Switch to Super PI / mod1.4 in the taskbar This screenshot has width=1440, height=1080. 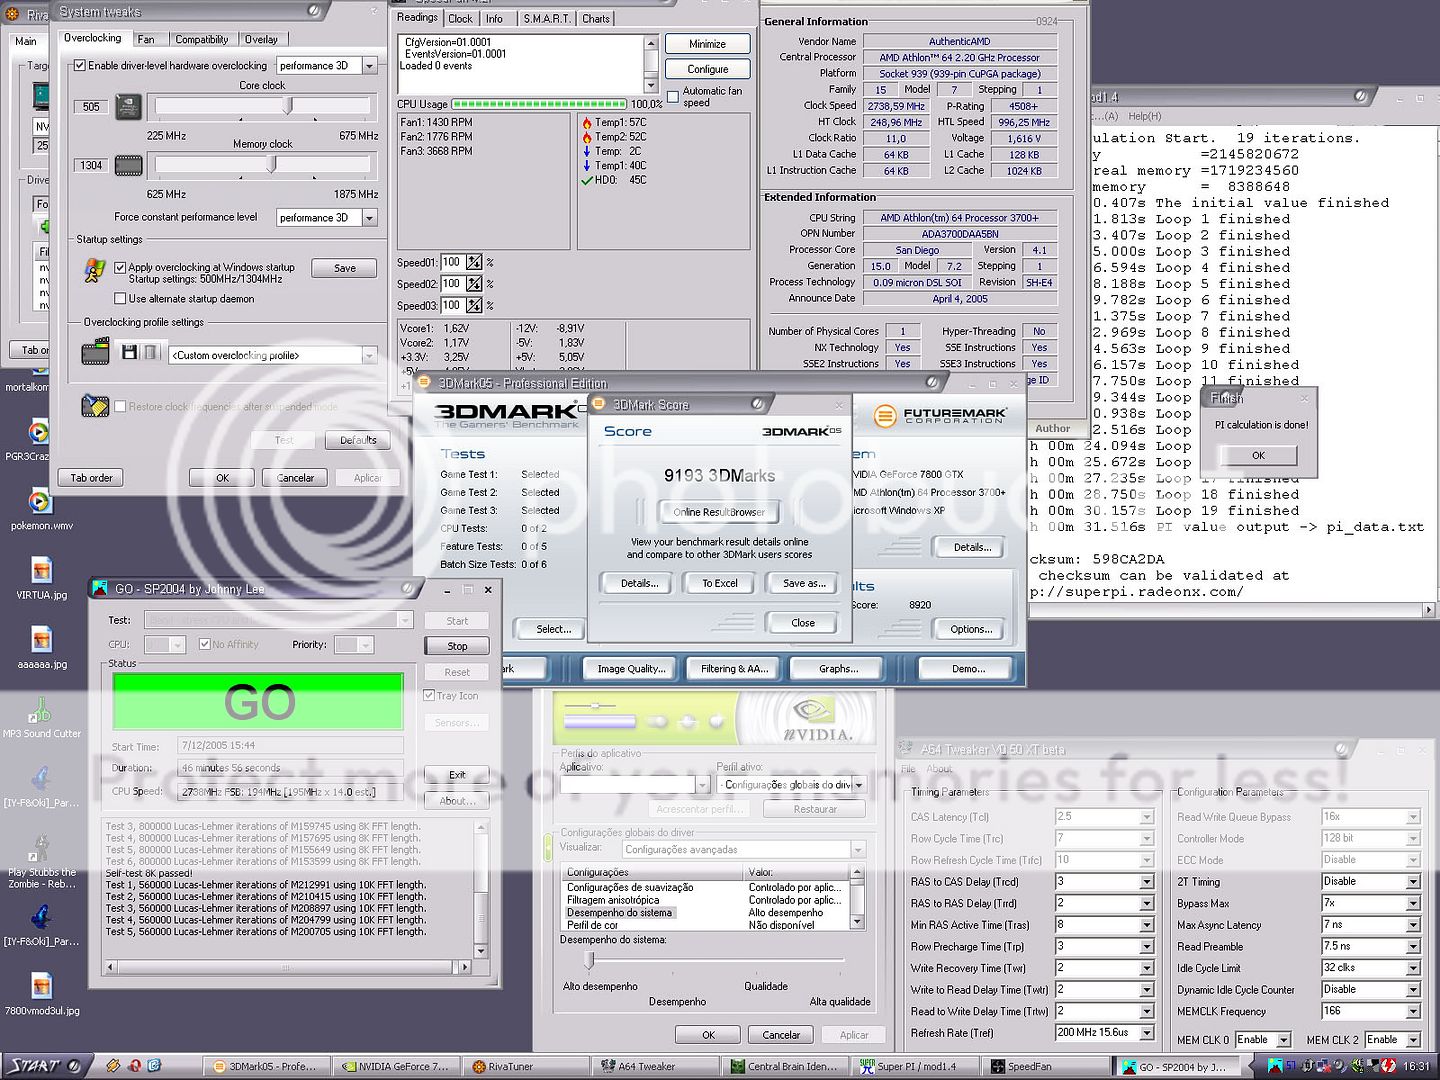tap(914, 1066)
